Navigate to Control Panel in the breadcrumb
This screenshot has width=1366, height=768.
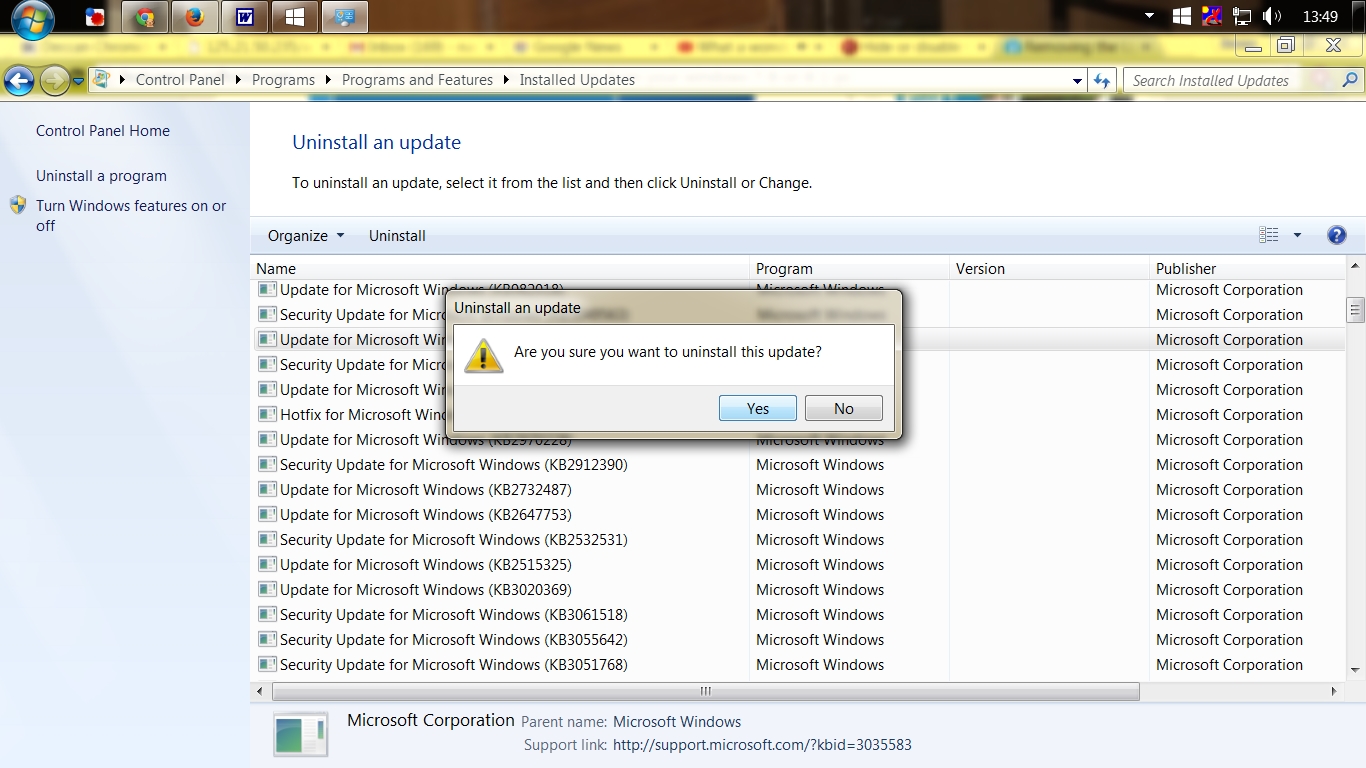point(180,80)
